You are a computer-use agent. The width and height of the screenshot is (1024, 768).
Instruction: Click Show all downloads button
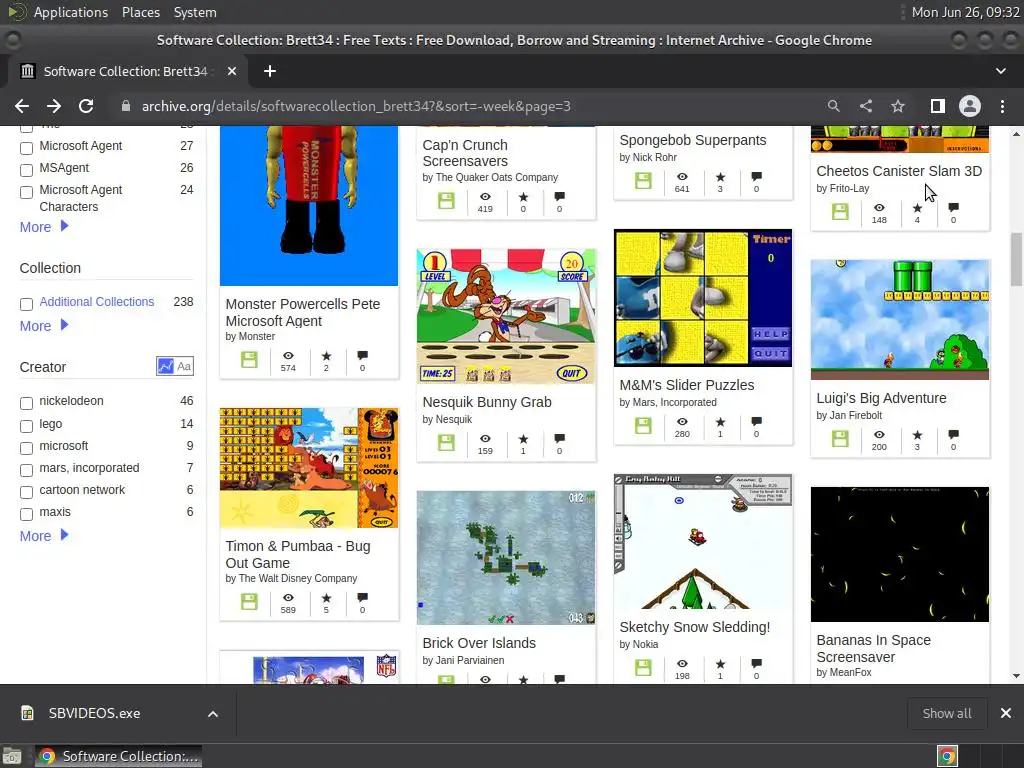pos(947,713)
